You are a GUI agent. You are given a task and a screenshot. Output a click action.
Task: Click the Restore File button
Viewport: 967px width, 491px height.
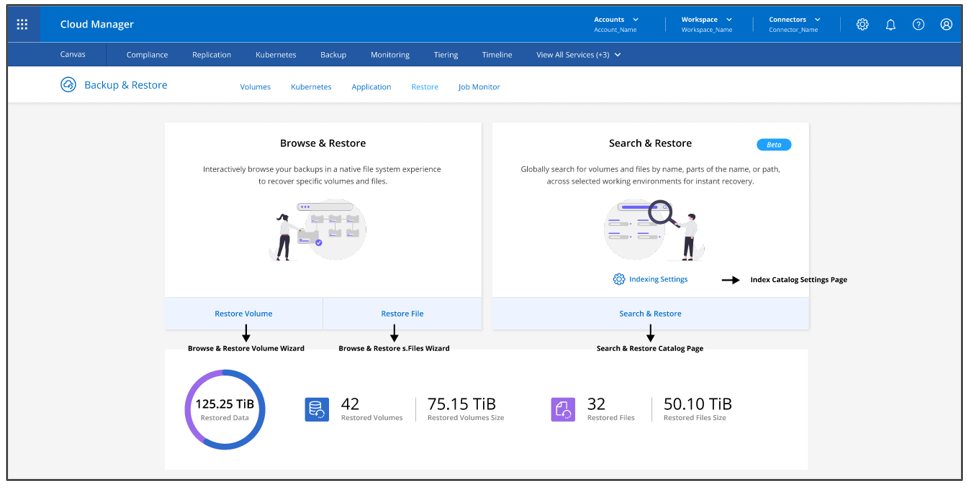pos(402,313)
